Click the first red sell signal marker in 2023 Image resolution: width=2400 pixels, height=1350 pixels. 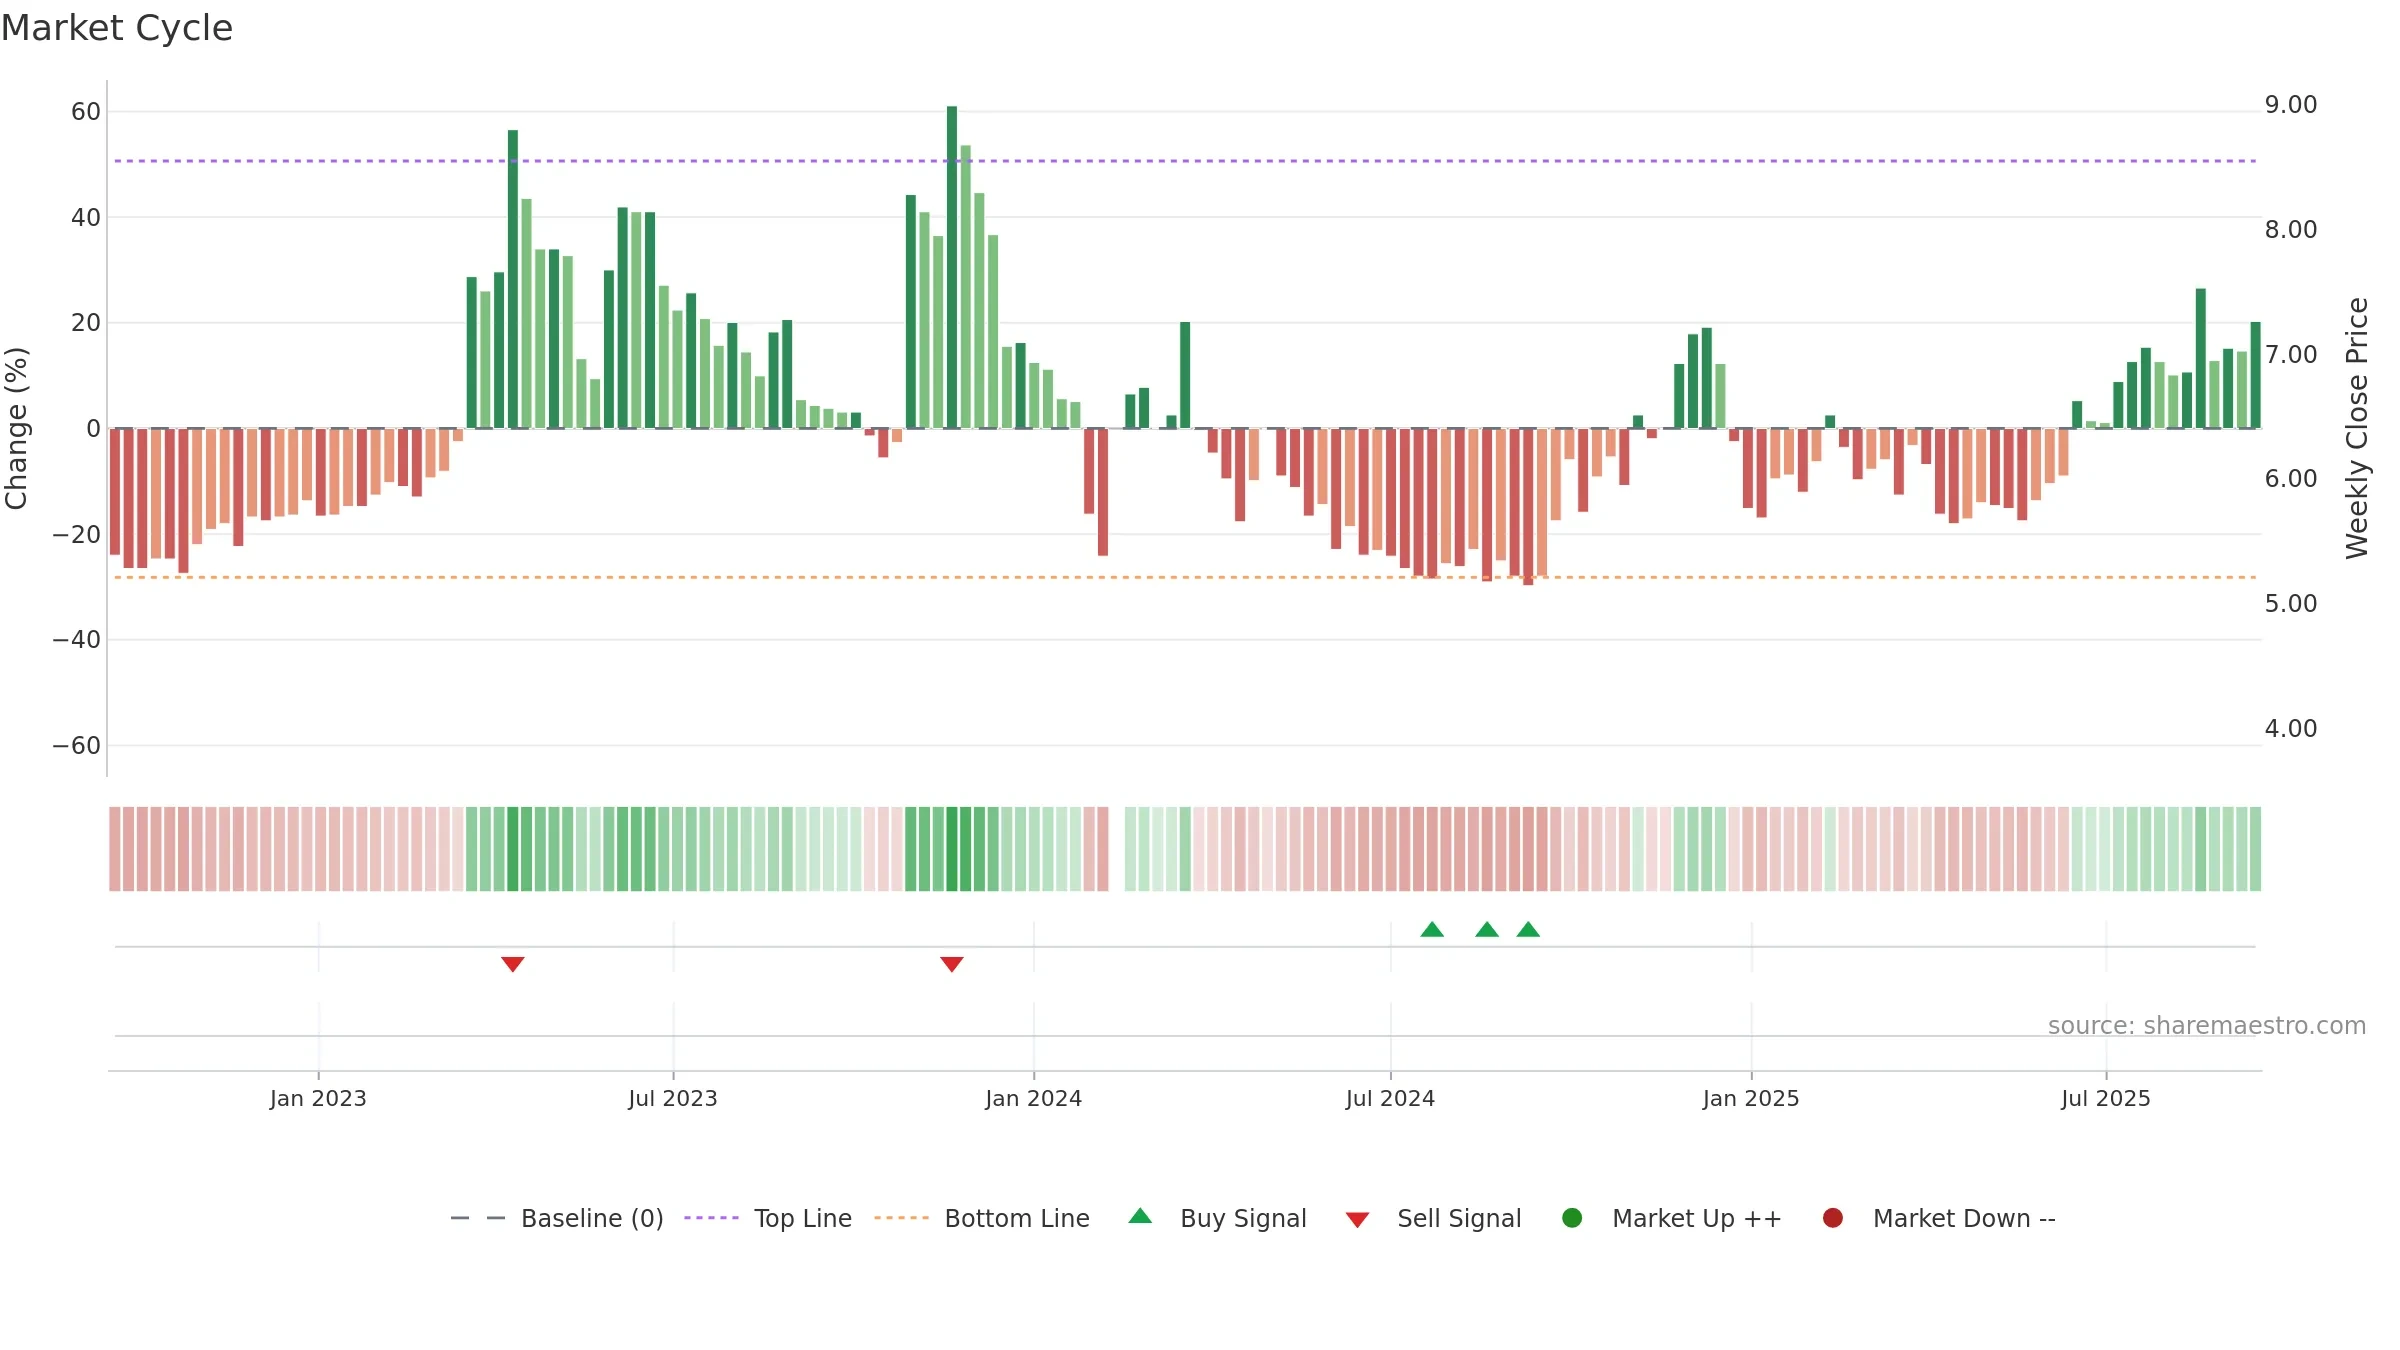pyautogui.click(x=513, y=964)
